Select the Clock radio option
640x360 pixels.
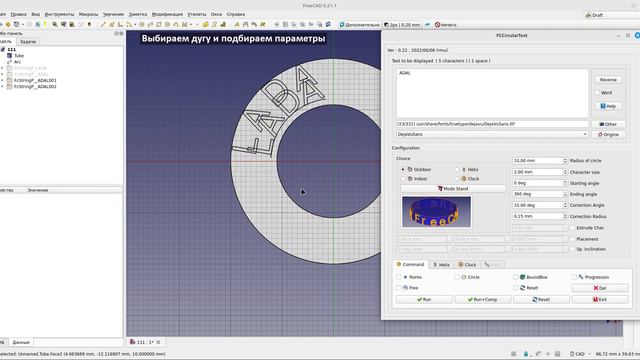click(x=457, y=179)
